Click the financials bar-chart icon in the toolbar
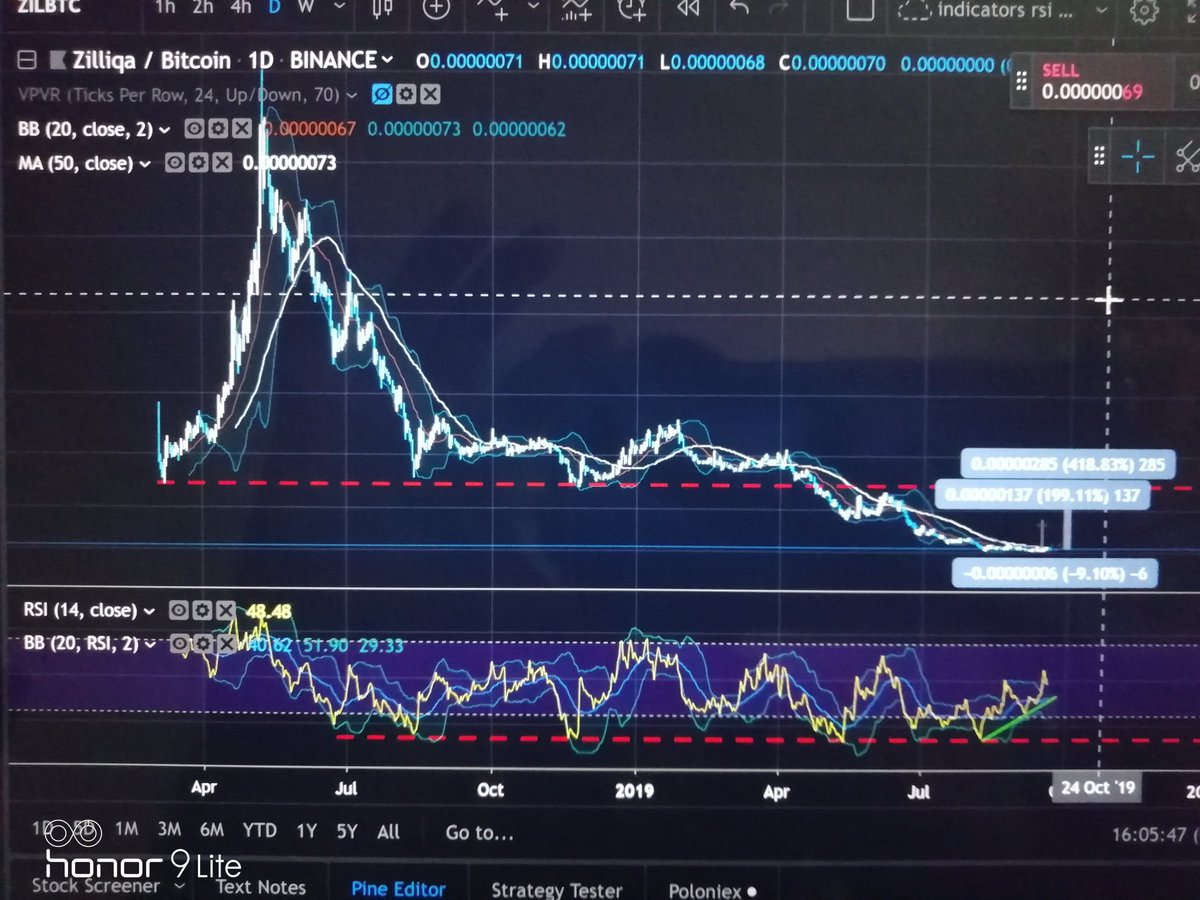 576,10
